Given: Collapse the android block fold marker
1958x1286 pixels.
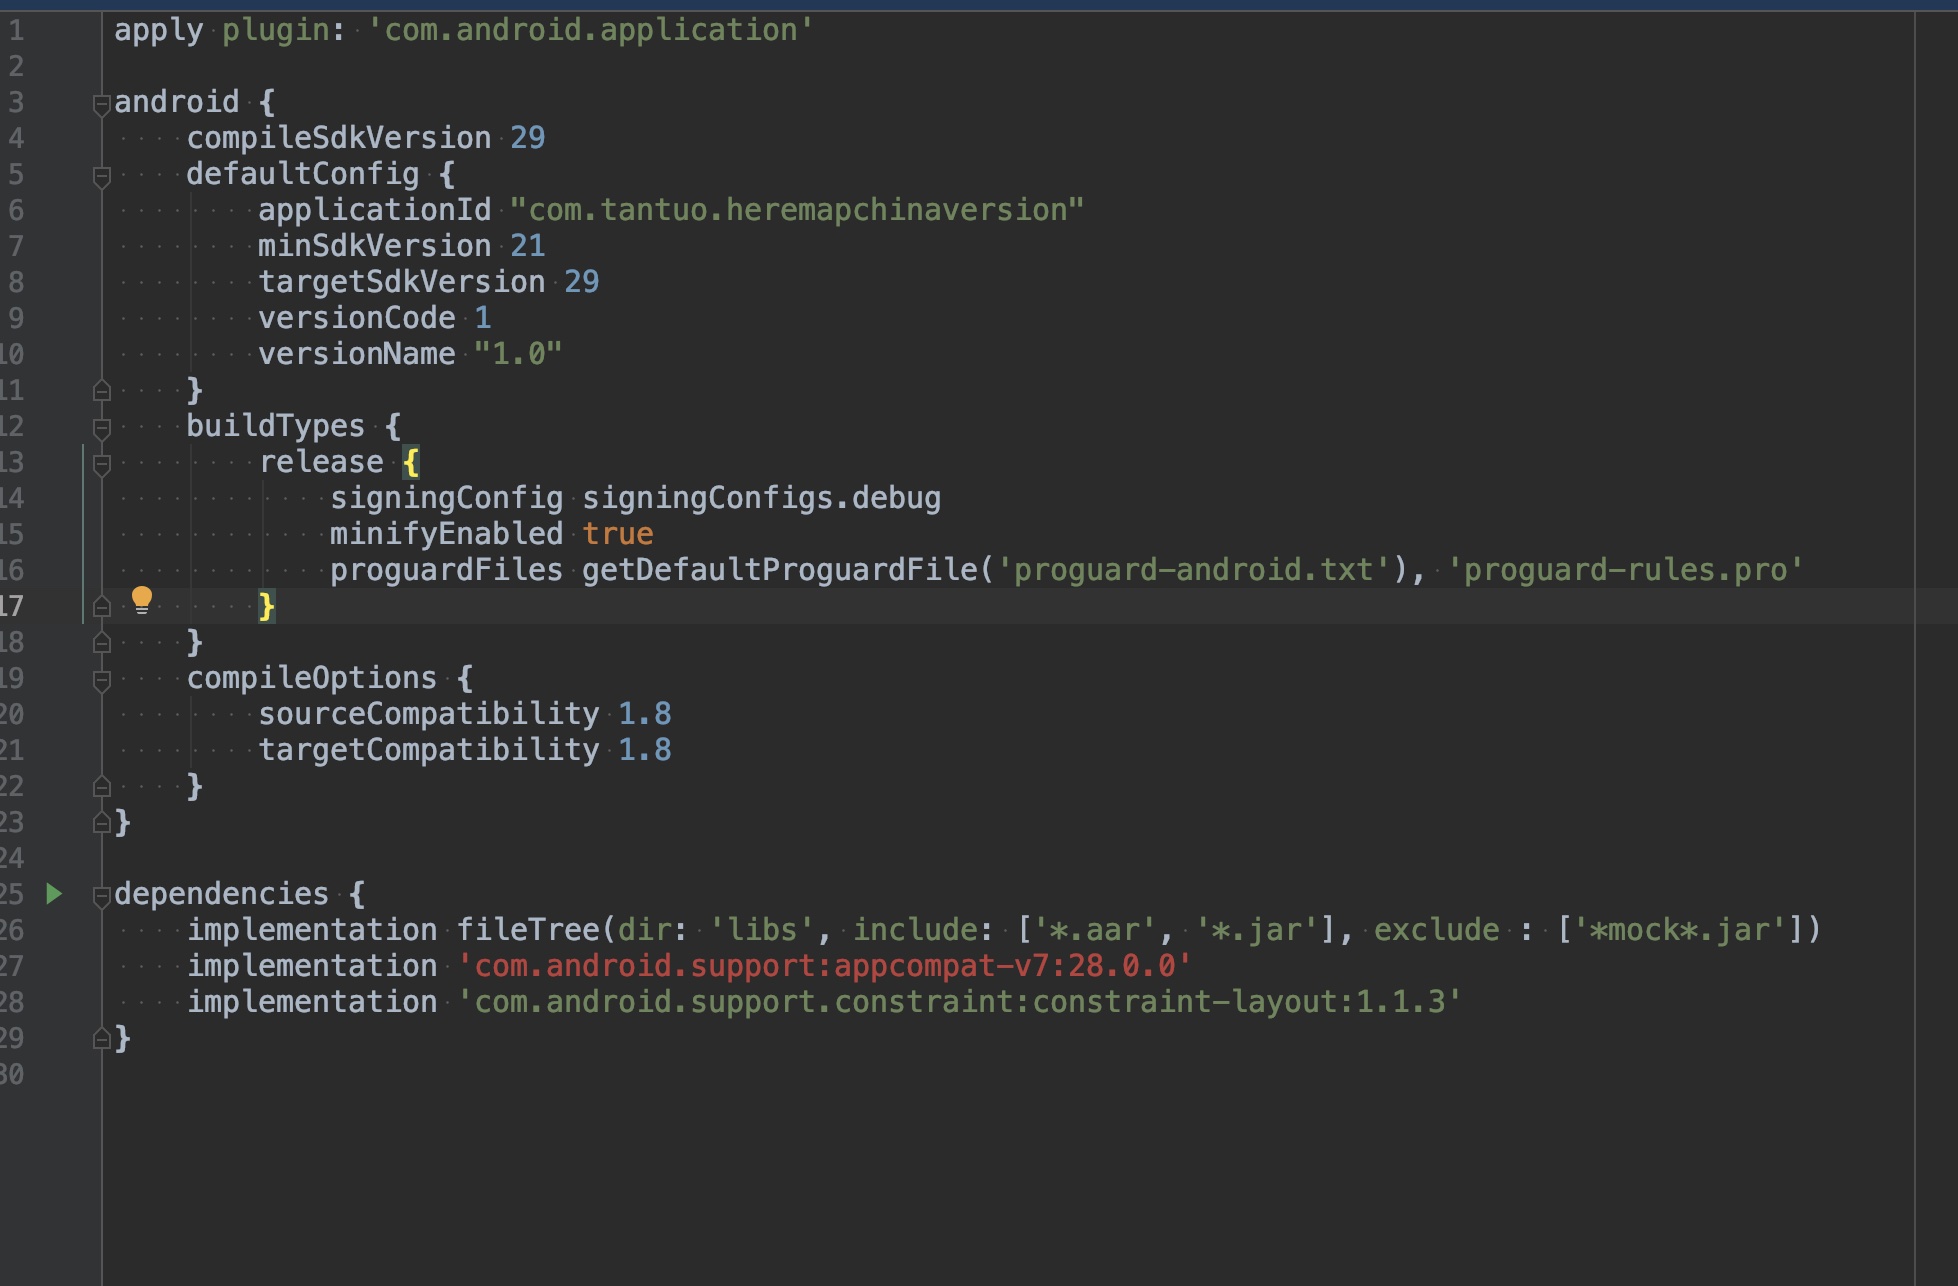Looking at the screenshot, I should (101, 104).
